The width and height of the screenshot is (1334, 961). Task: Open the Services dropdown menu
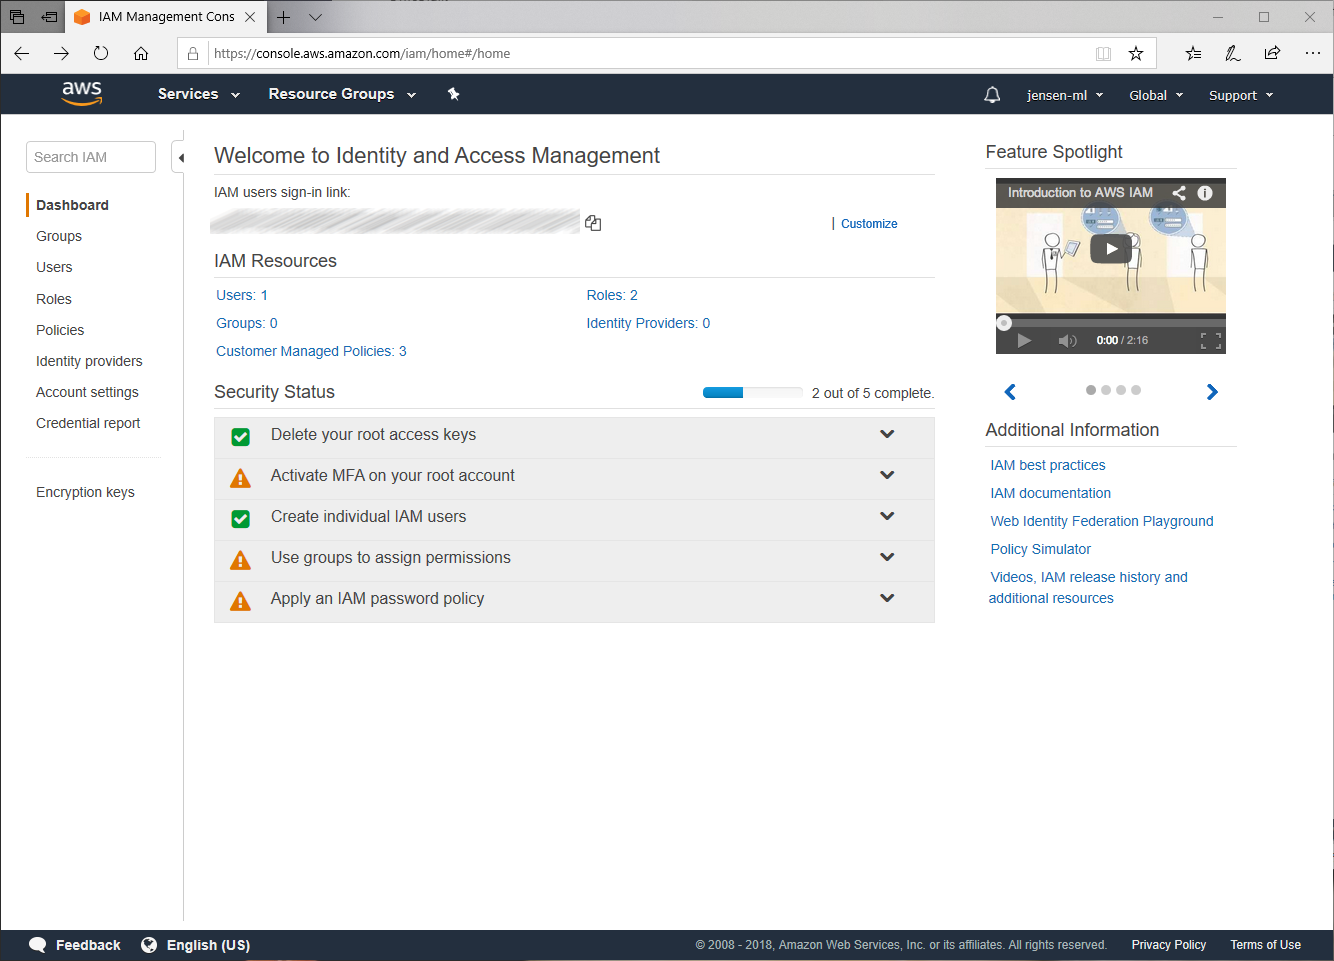[199, 94]
